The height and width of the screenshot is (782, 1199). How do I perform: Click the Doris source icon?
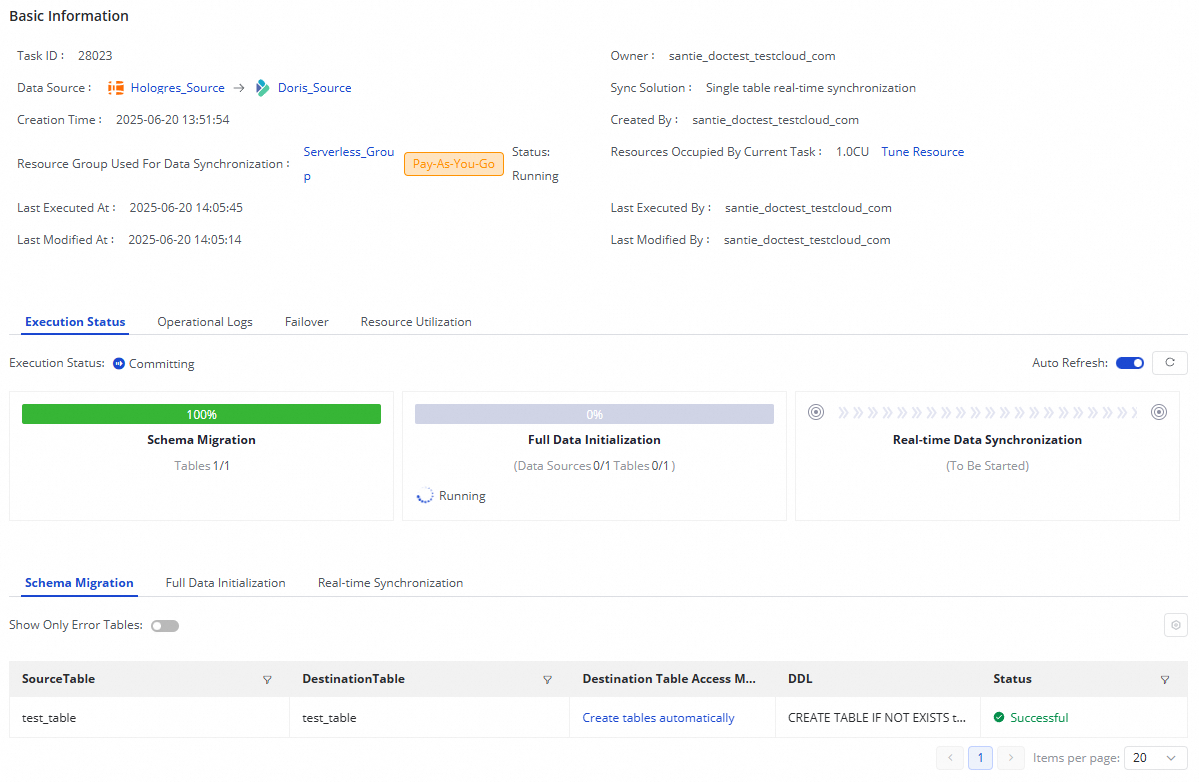tap(263, 88)
